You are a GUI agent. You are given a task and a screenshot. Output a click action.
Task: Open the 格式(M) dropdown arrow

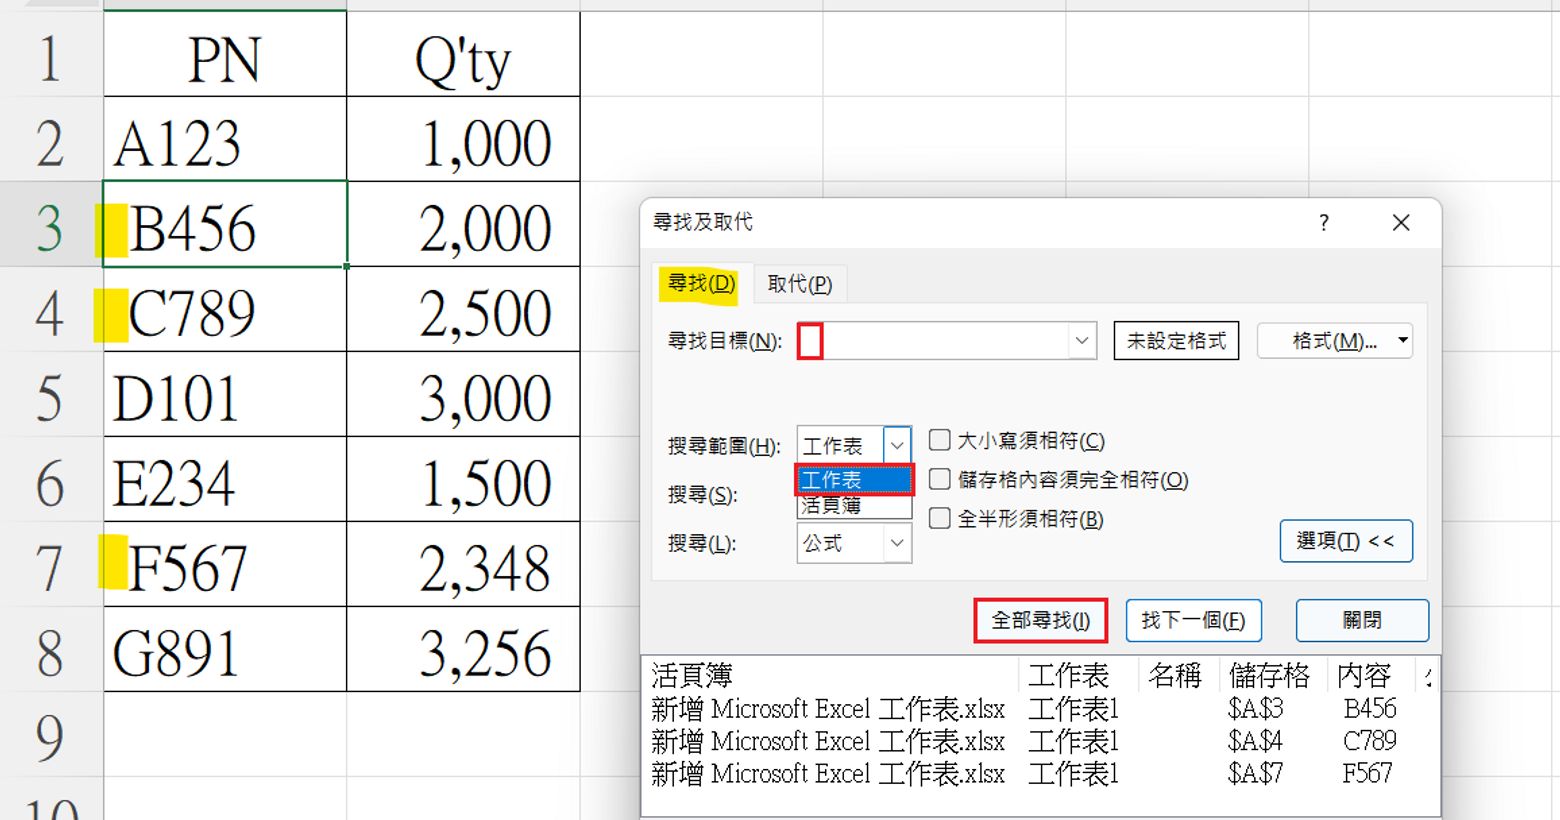[x=1403, y=341]
